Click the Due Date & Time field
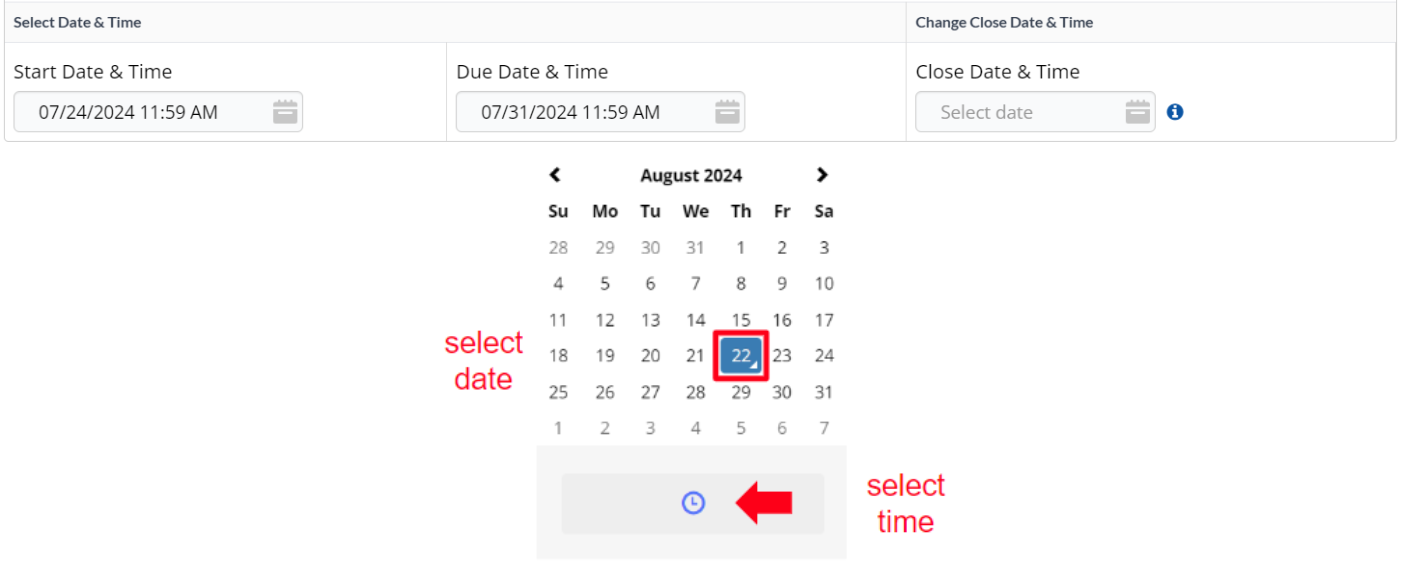 coord(600,112)
